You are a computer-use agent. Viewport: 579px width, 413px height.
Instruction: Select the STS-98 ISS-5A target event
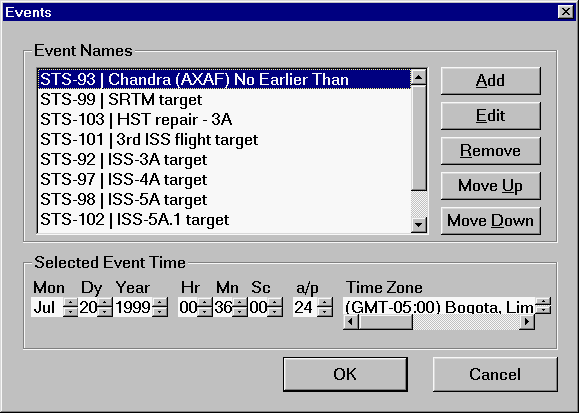pyautogui.click(x=225, y=199)
